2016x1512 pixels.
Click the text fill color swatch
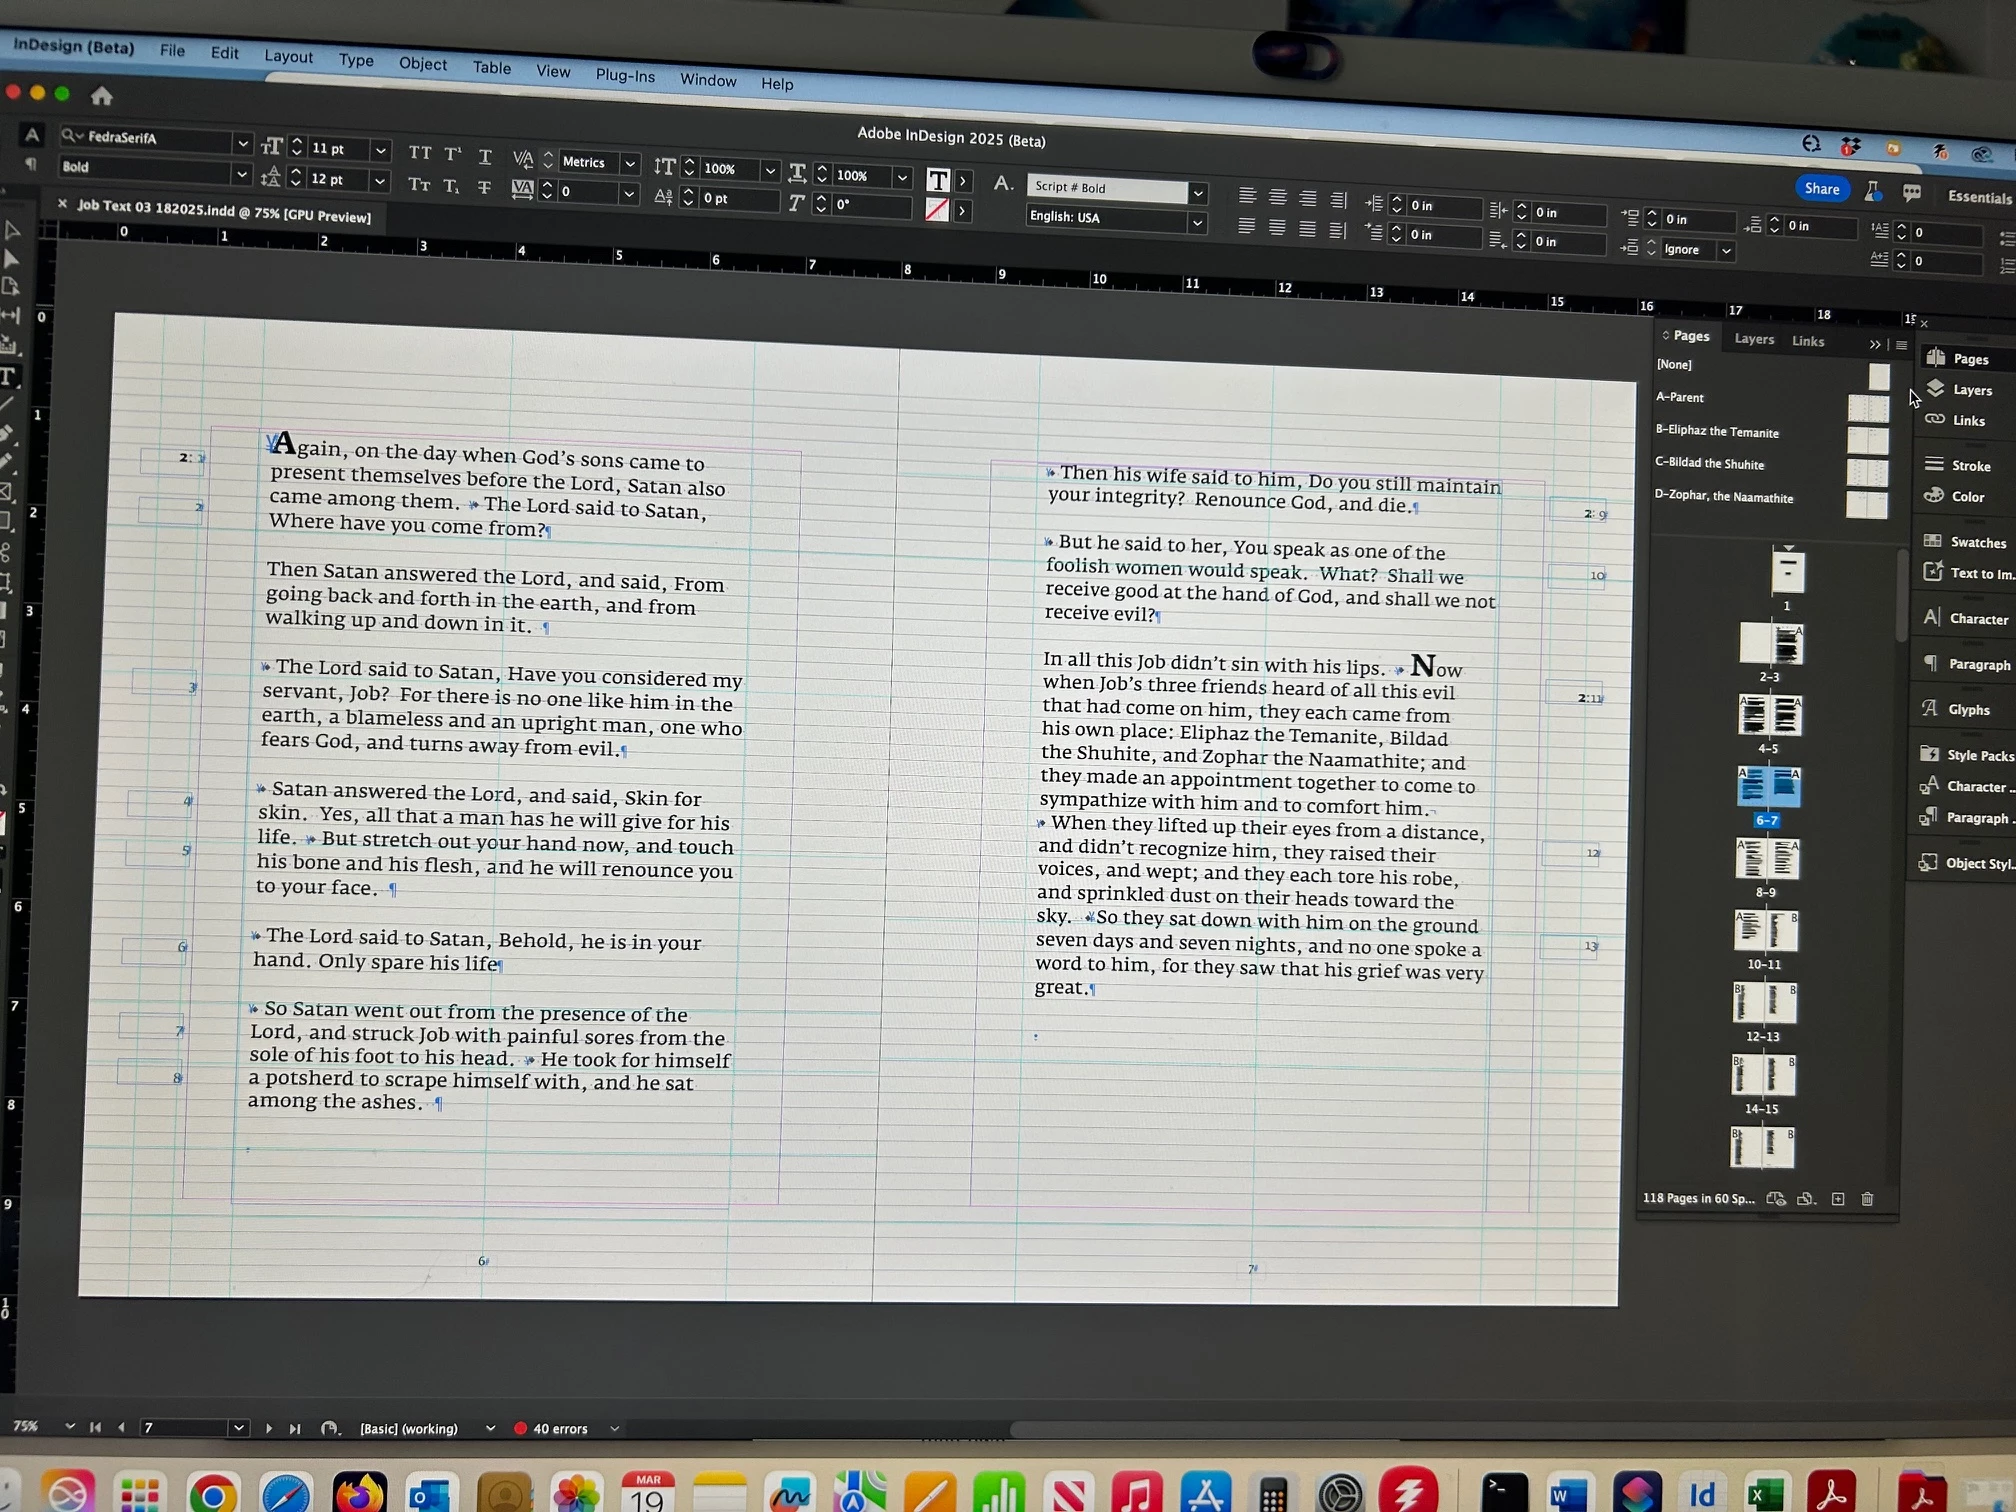(x=938, y=180)
